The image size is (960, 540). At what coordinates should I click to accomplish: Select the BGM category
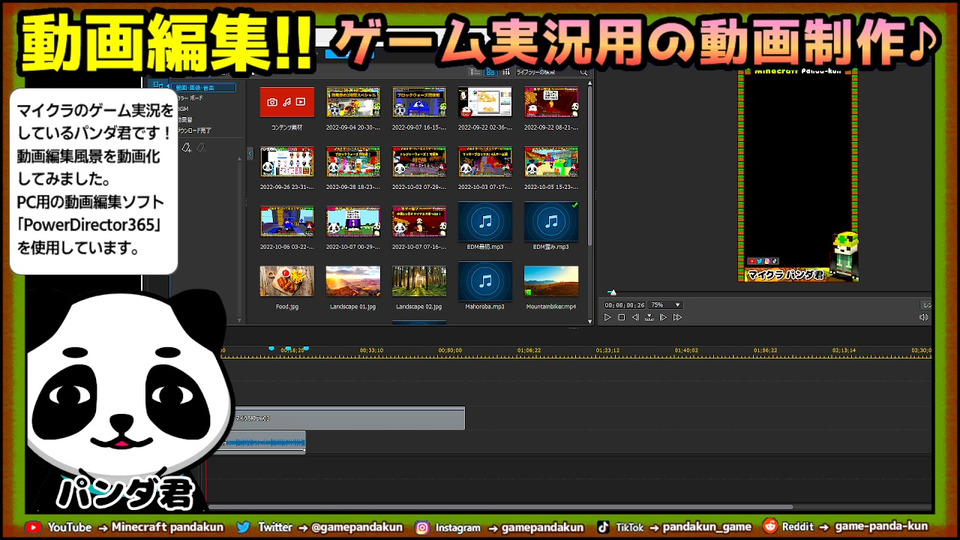click(x=182, y=109)
